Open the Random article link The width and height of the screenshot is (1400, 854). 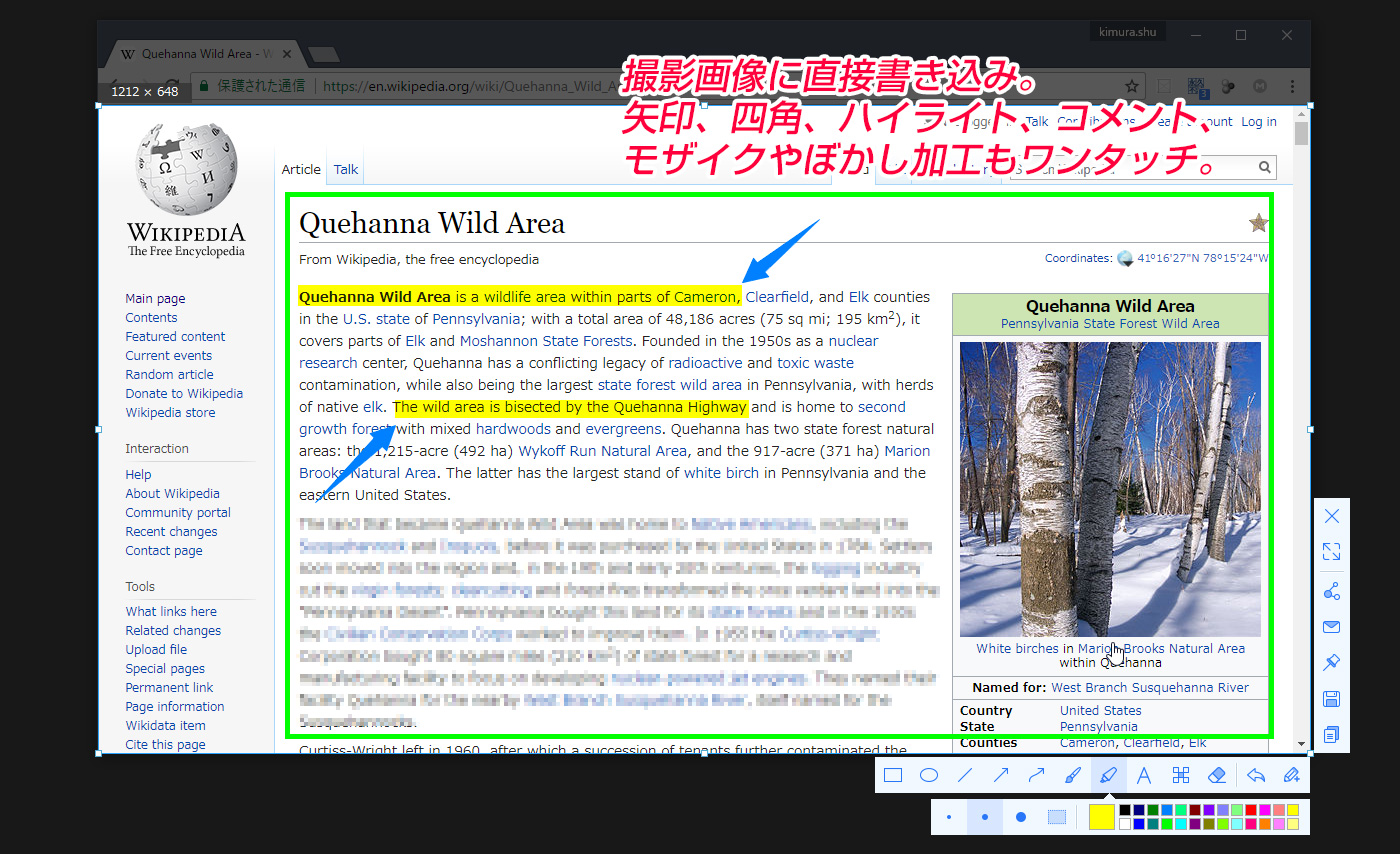[169, 374]
